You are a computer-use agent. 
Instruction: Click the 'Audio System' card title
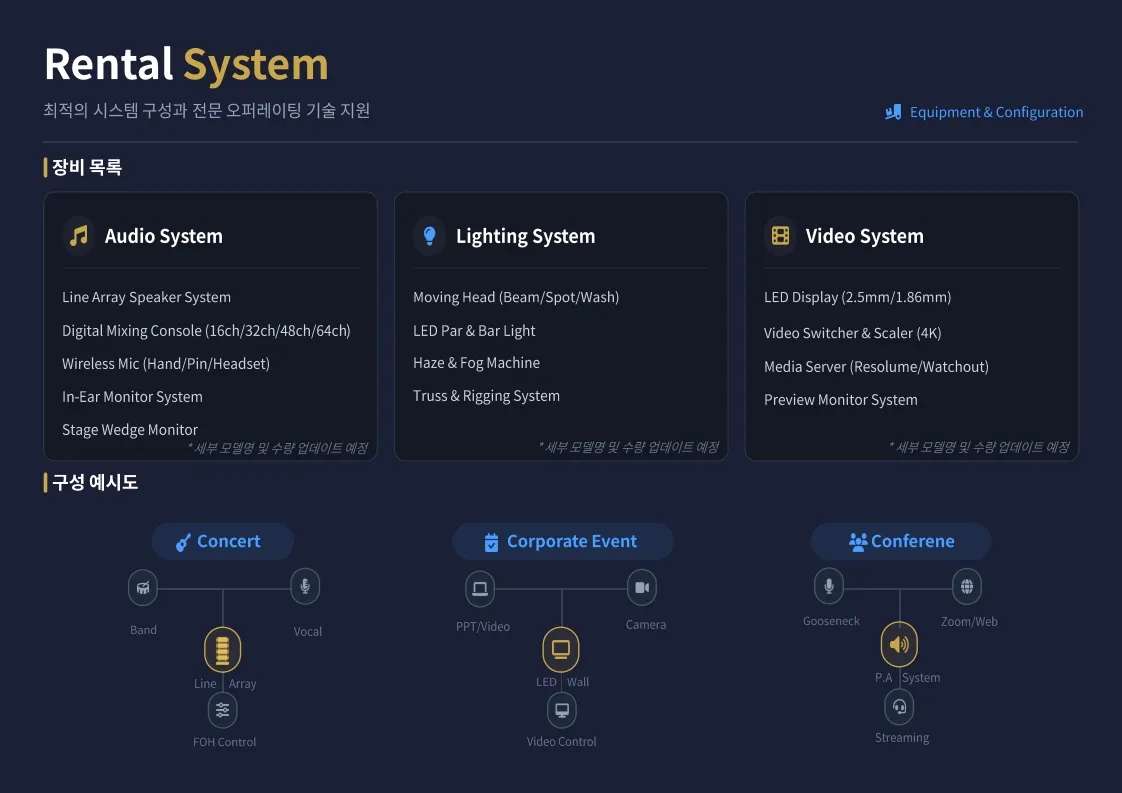(164, 236)
